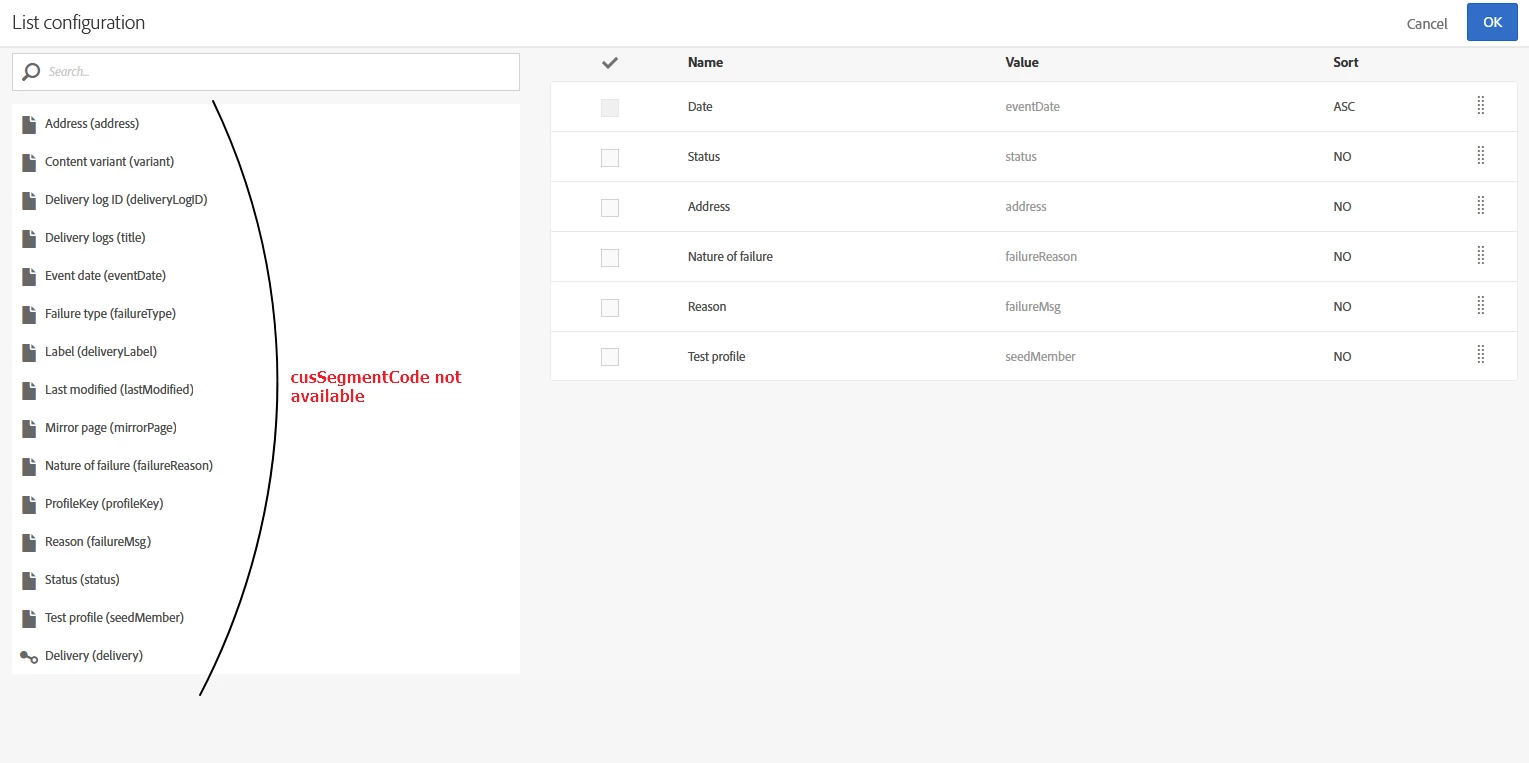Click the file icon beside ProfileKey
This screenshot has height=763, width=1529.
29,504
